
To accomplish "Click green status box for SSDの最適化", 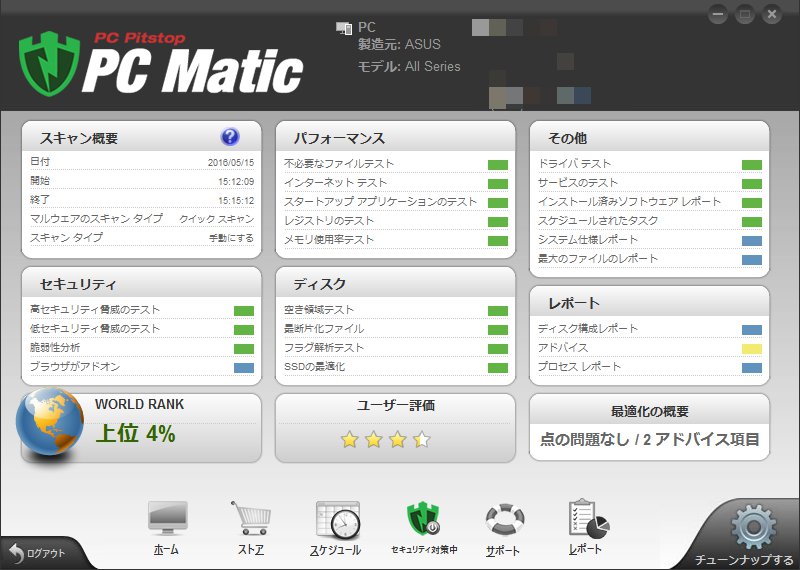I will click(497, 368).
